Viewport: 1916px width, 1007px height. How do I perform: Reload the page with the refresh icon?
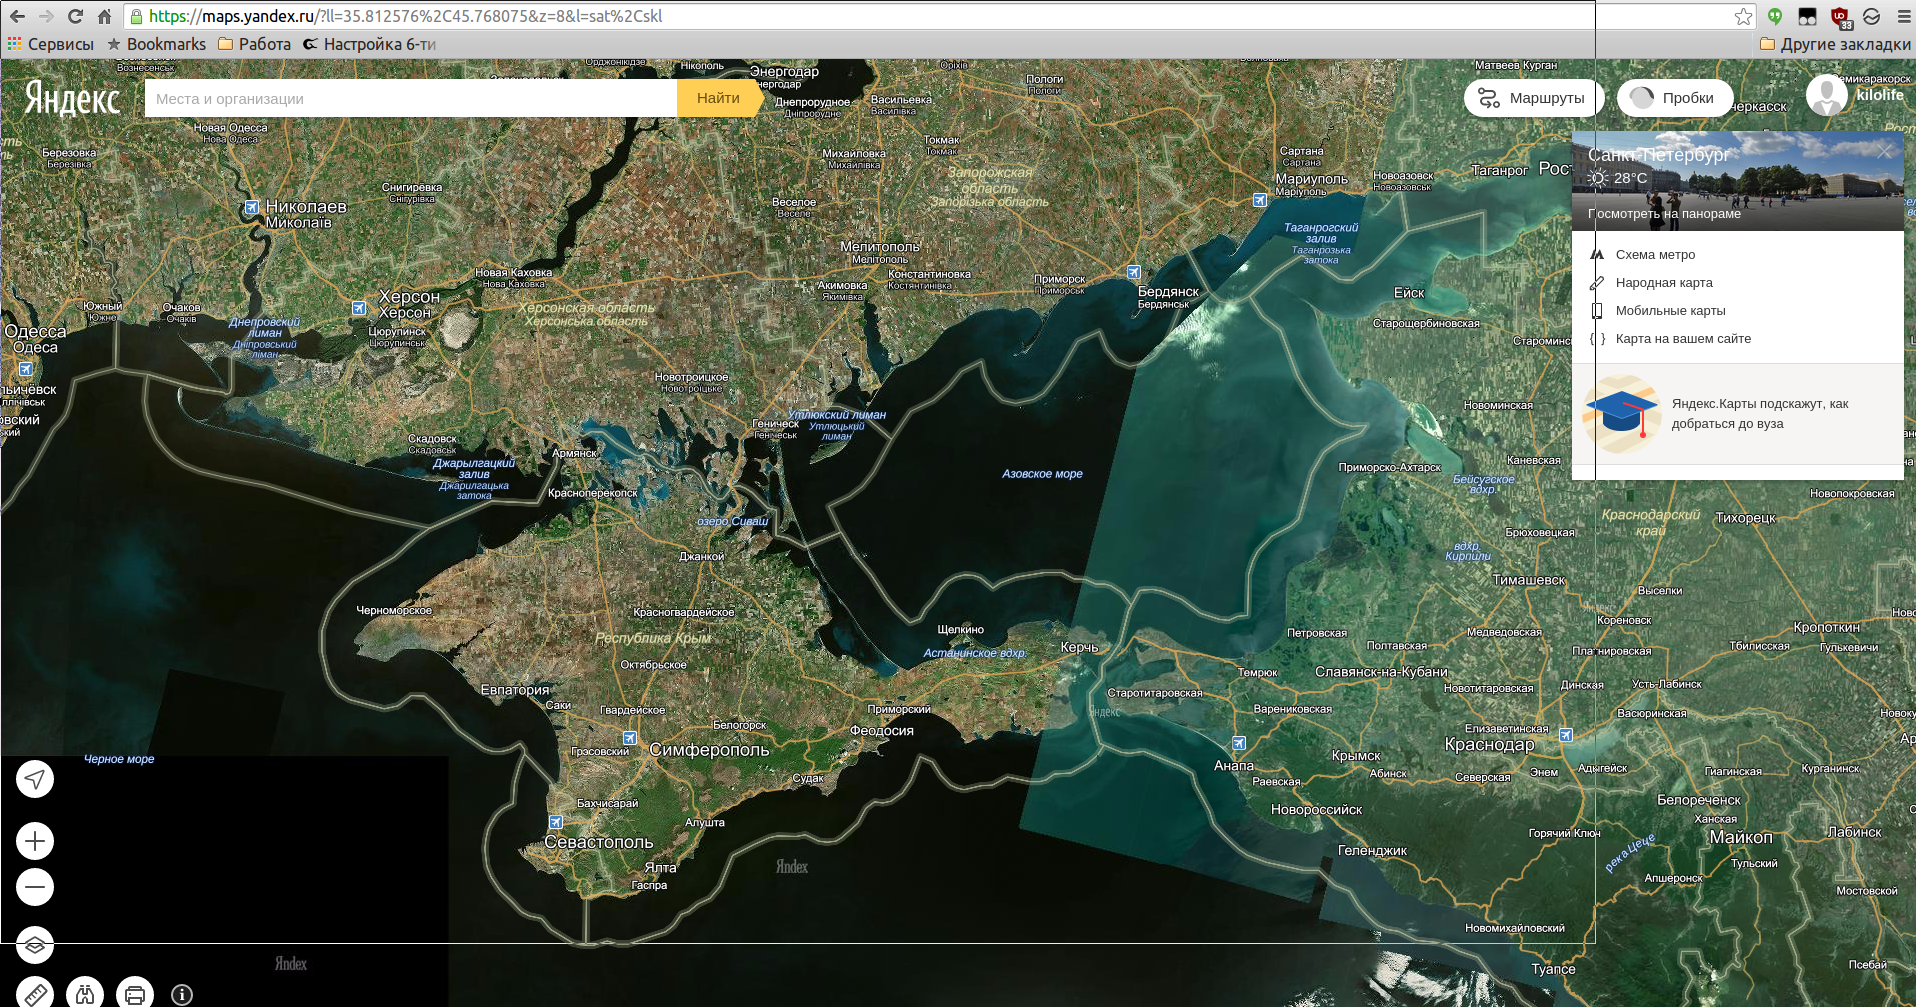pos(75,16)
